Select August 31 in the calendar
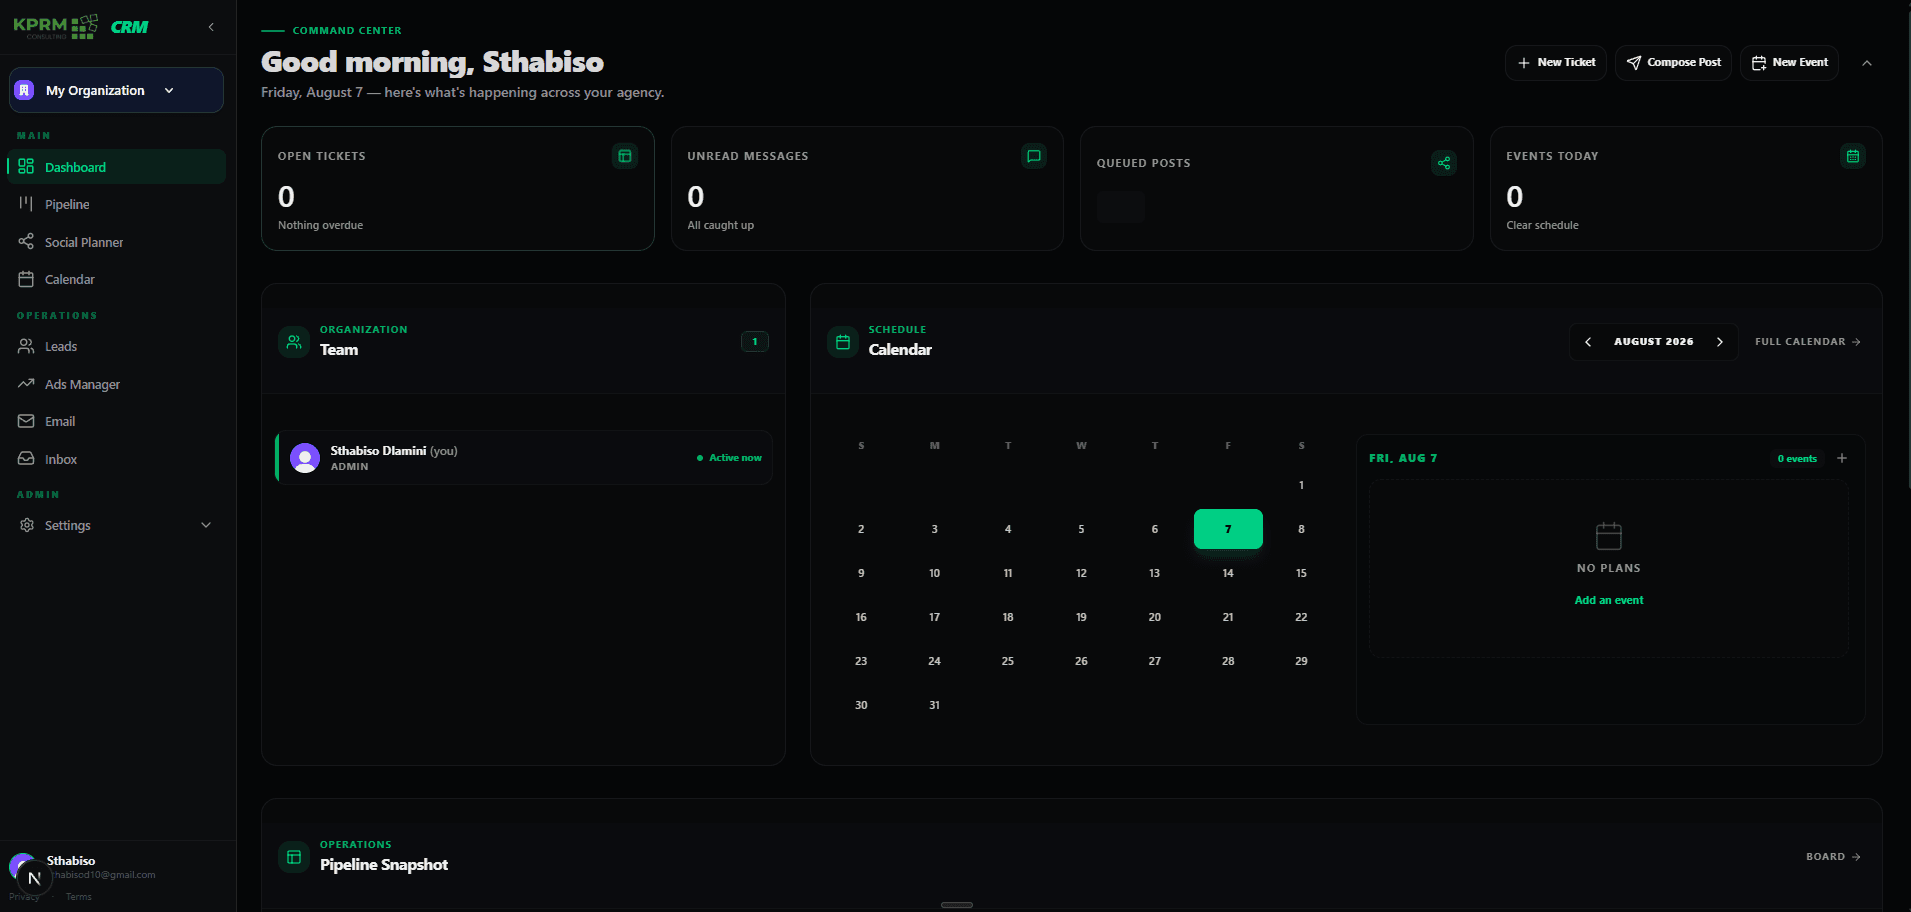 (935, 705)
